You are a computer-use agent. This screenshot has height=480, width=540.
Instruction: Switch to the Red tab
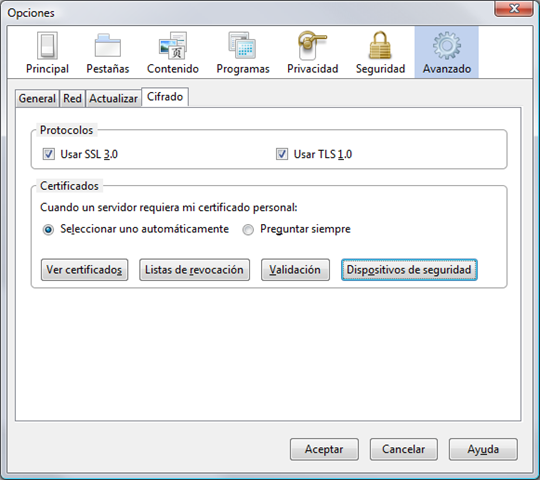tap(72, 98)
